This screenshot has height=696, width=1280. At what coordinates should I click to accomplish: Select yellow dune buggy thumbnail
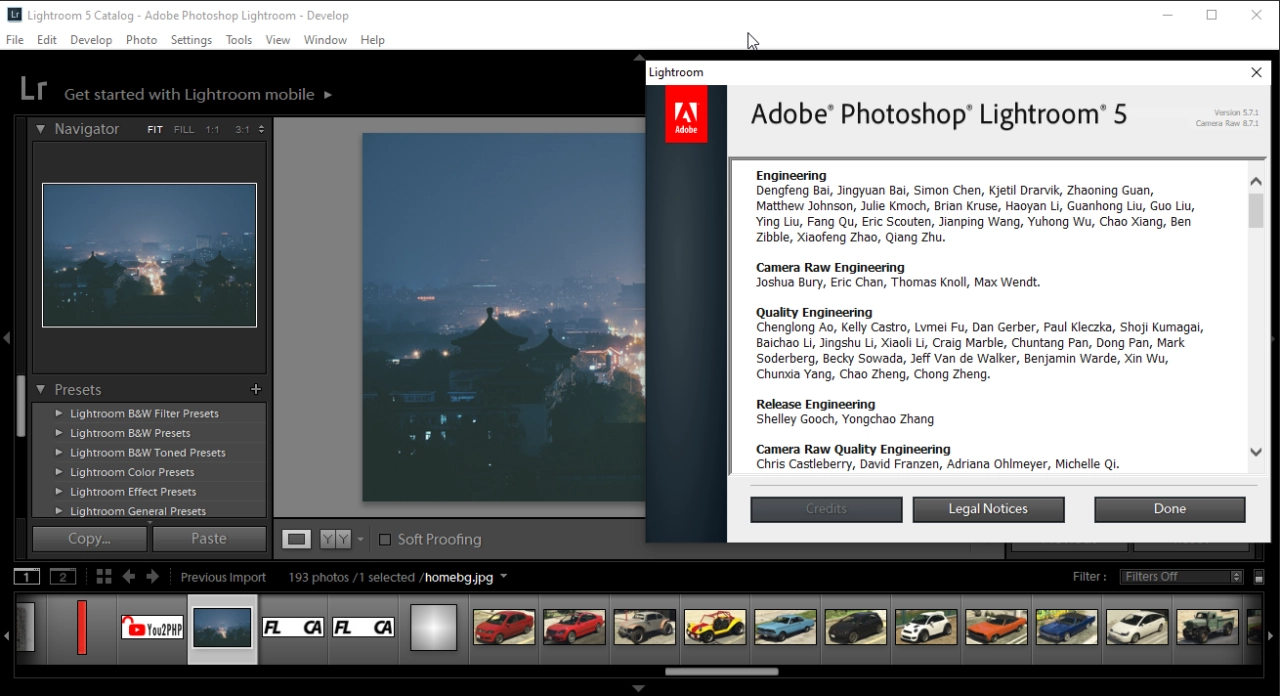(715, 627)
